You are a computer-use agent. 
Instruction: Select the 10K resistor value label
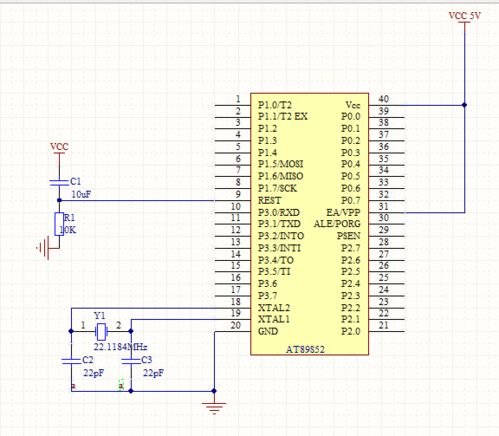pos(68,230)
